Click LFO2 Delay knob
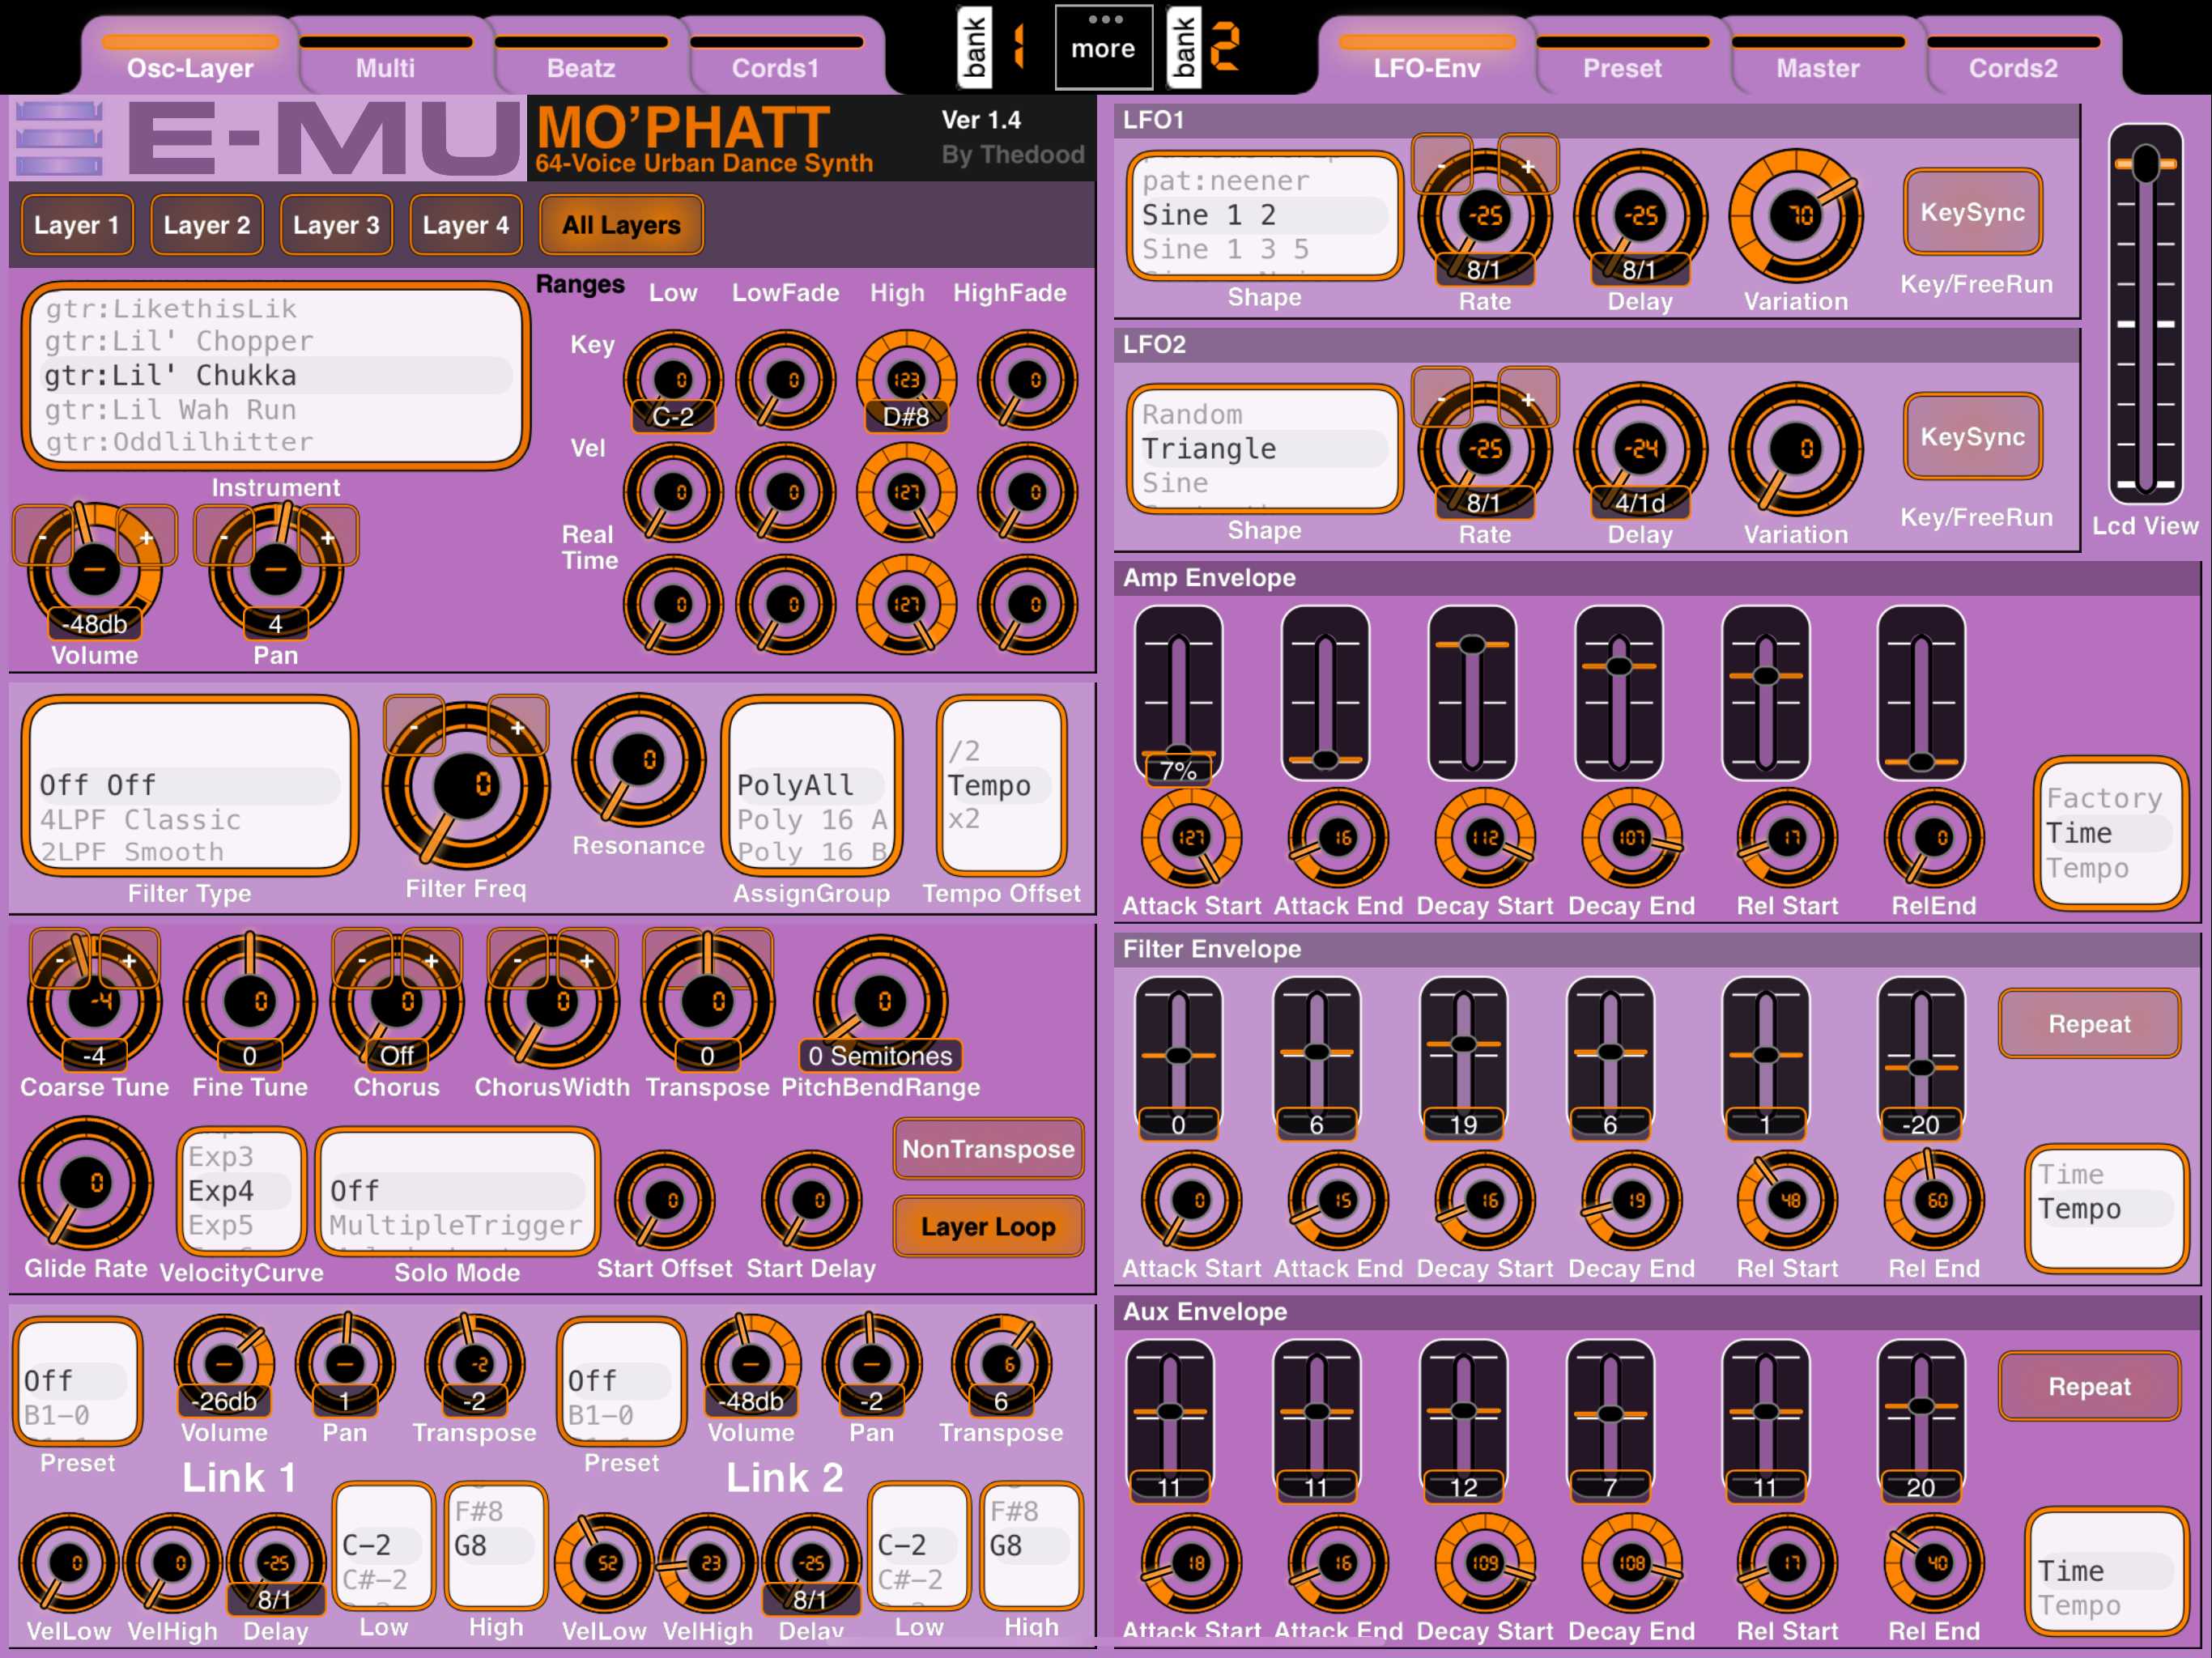The width and height of the screenshot is (2212, 1658). (1640, 449)
